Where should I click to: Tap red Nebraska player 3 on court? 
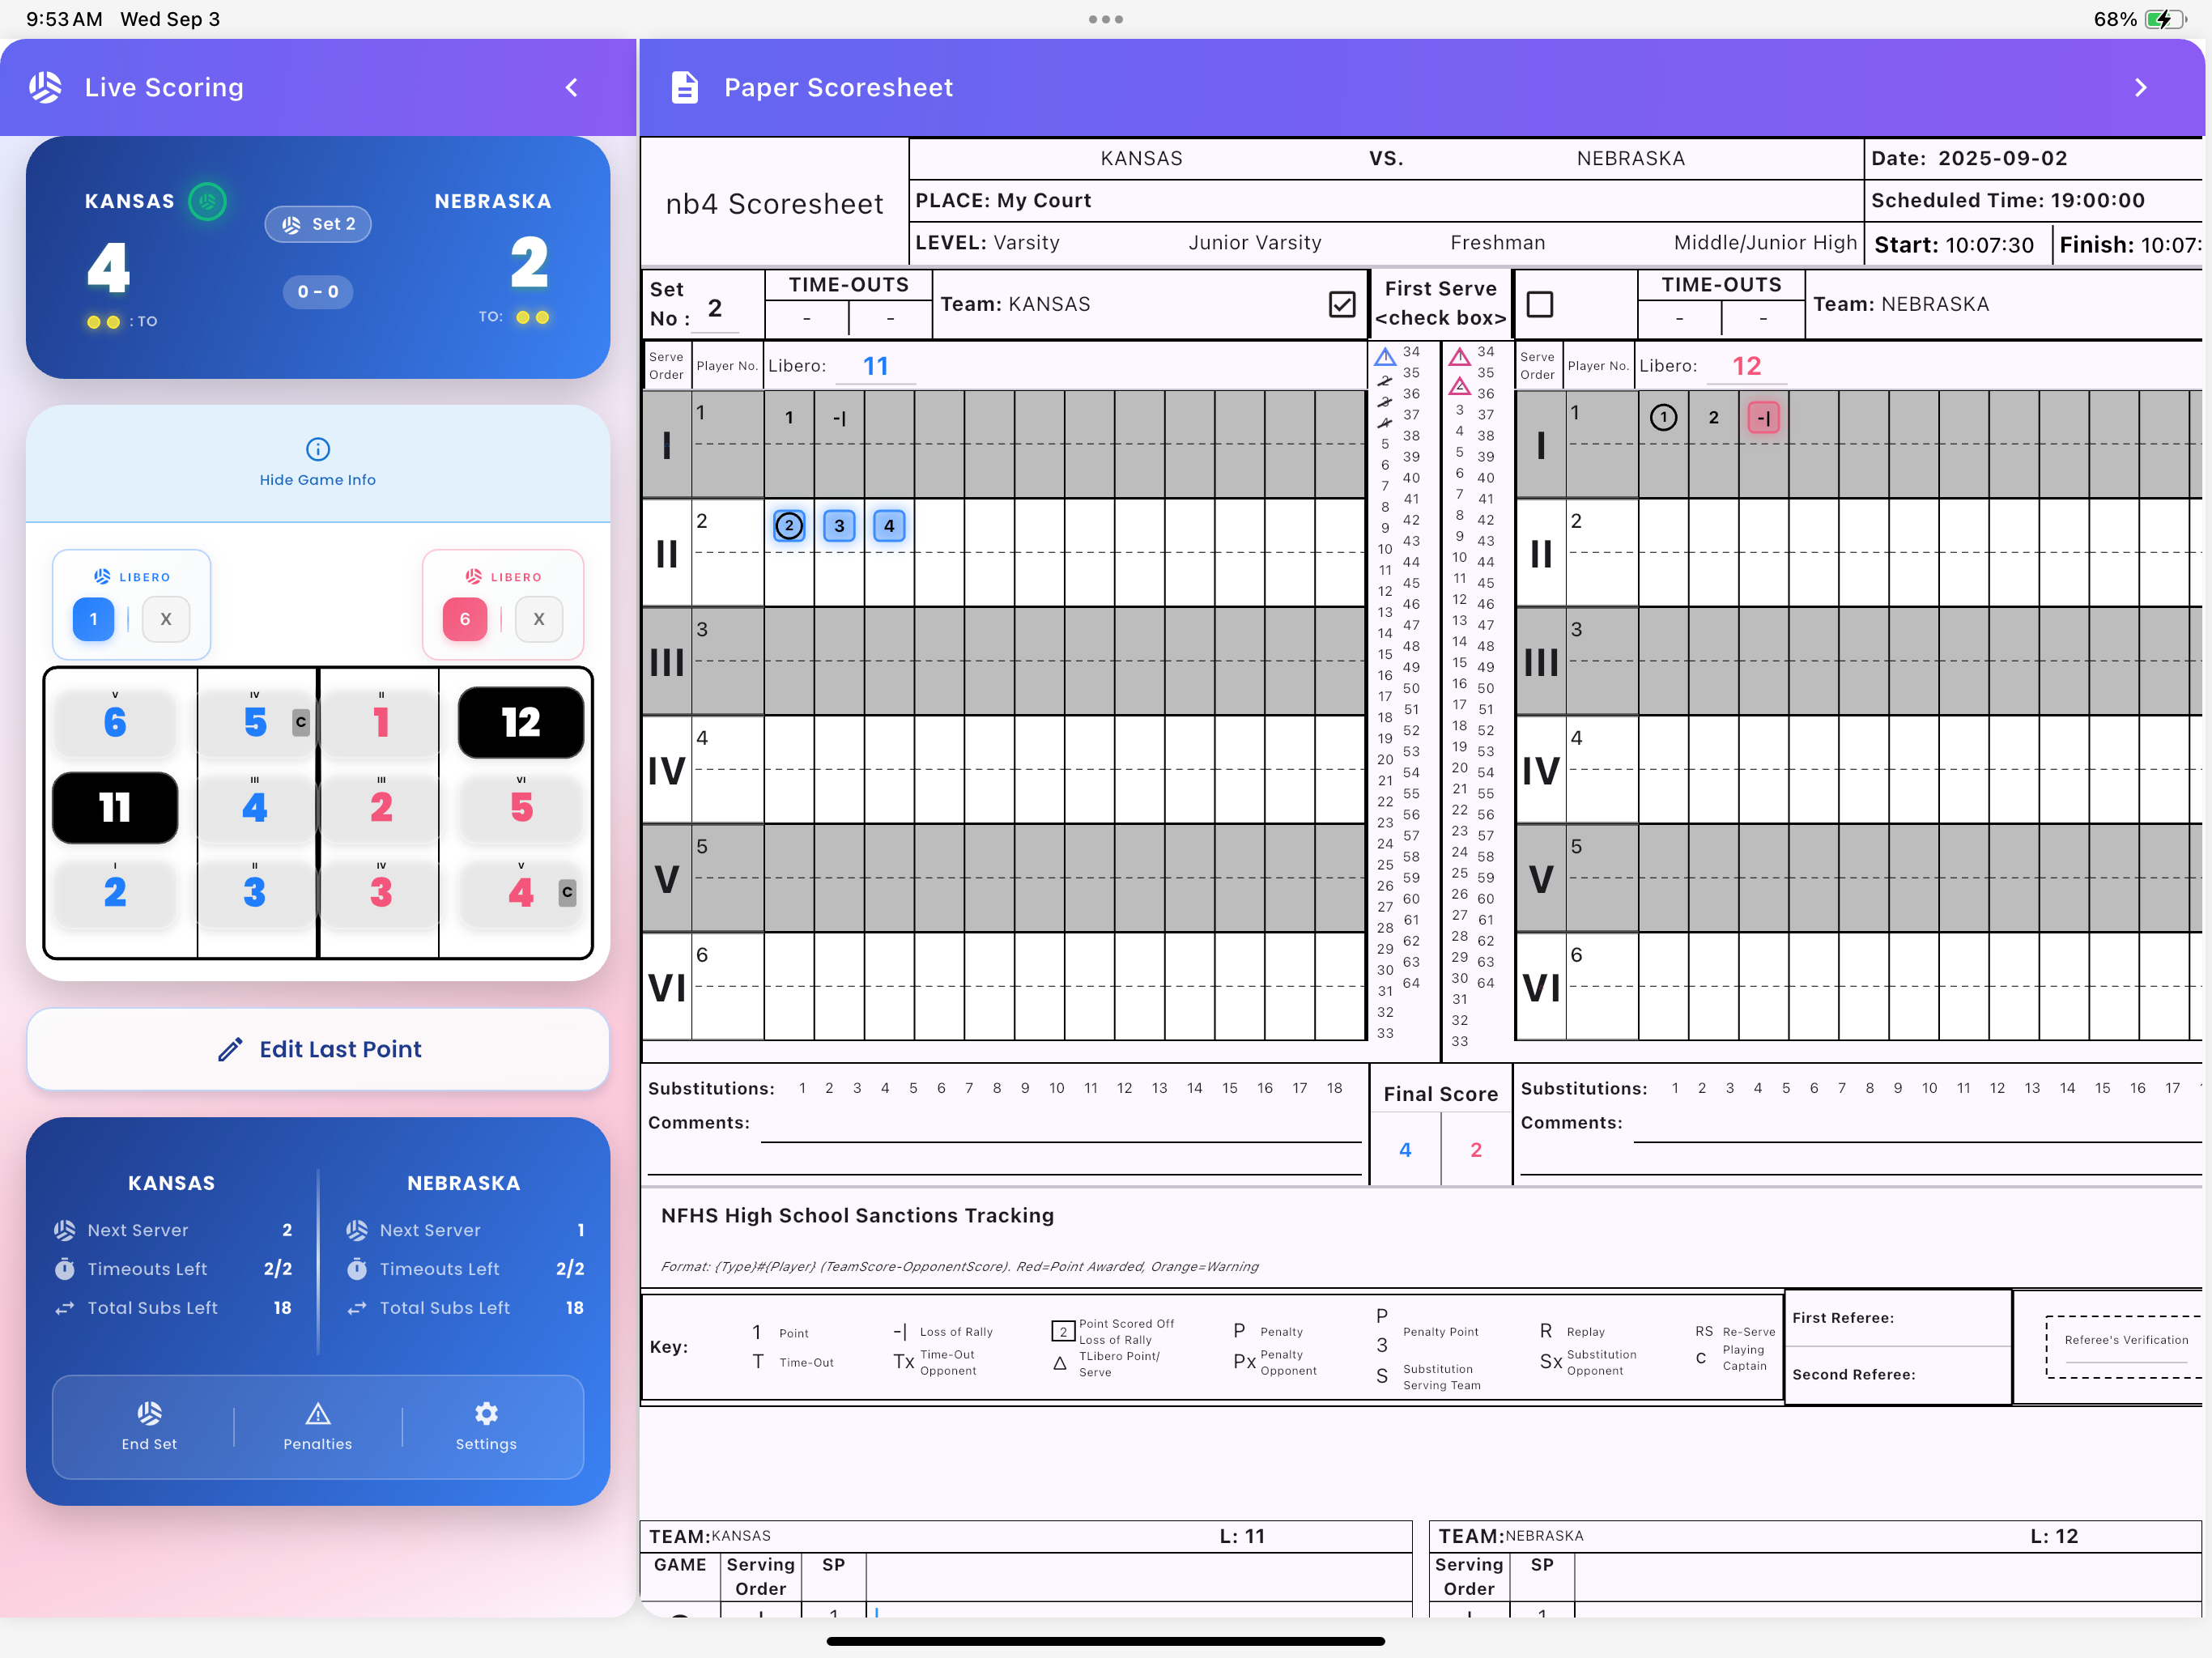point(380,892)
